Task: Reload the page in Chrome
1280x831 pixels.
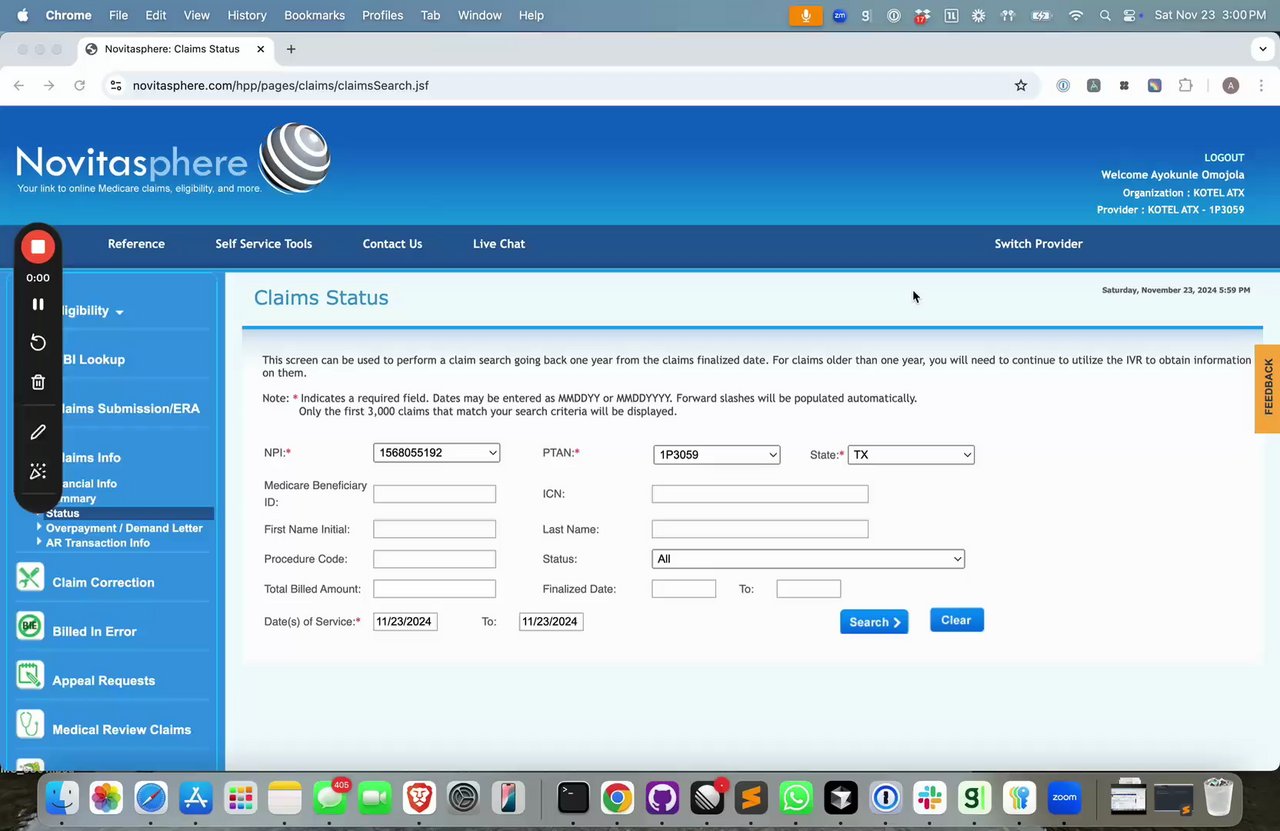Action: tap(79, 86)
